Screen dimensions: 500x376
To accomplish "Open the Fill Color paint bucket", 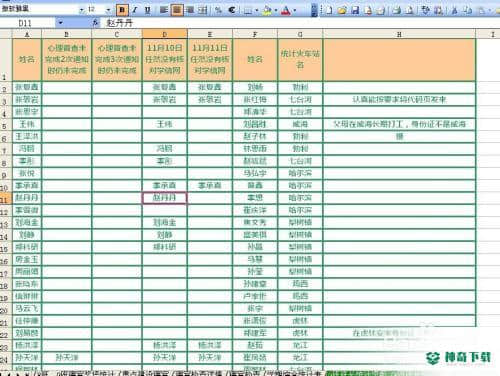I will point(267,10).
